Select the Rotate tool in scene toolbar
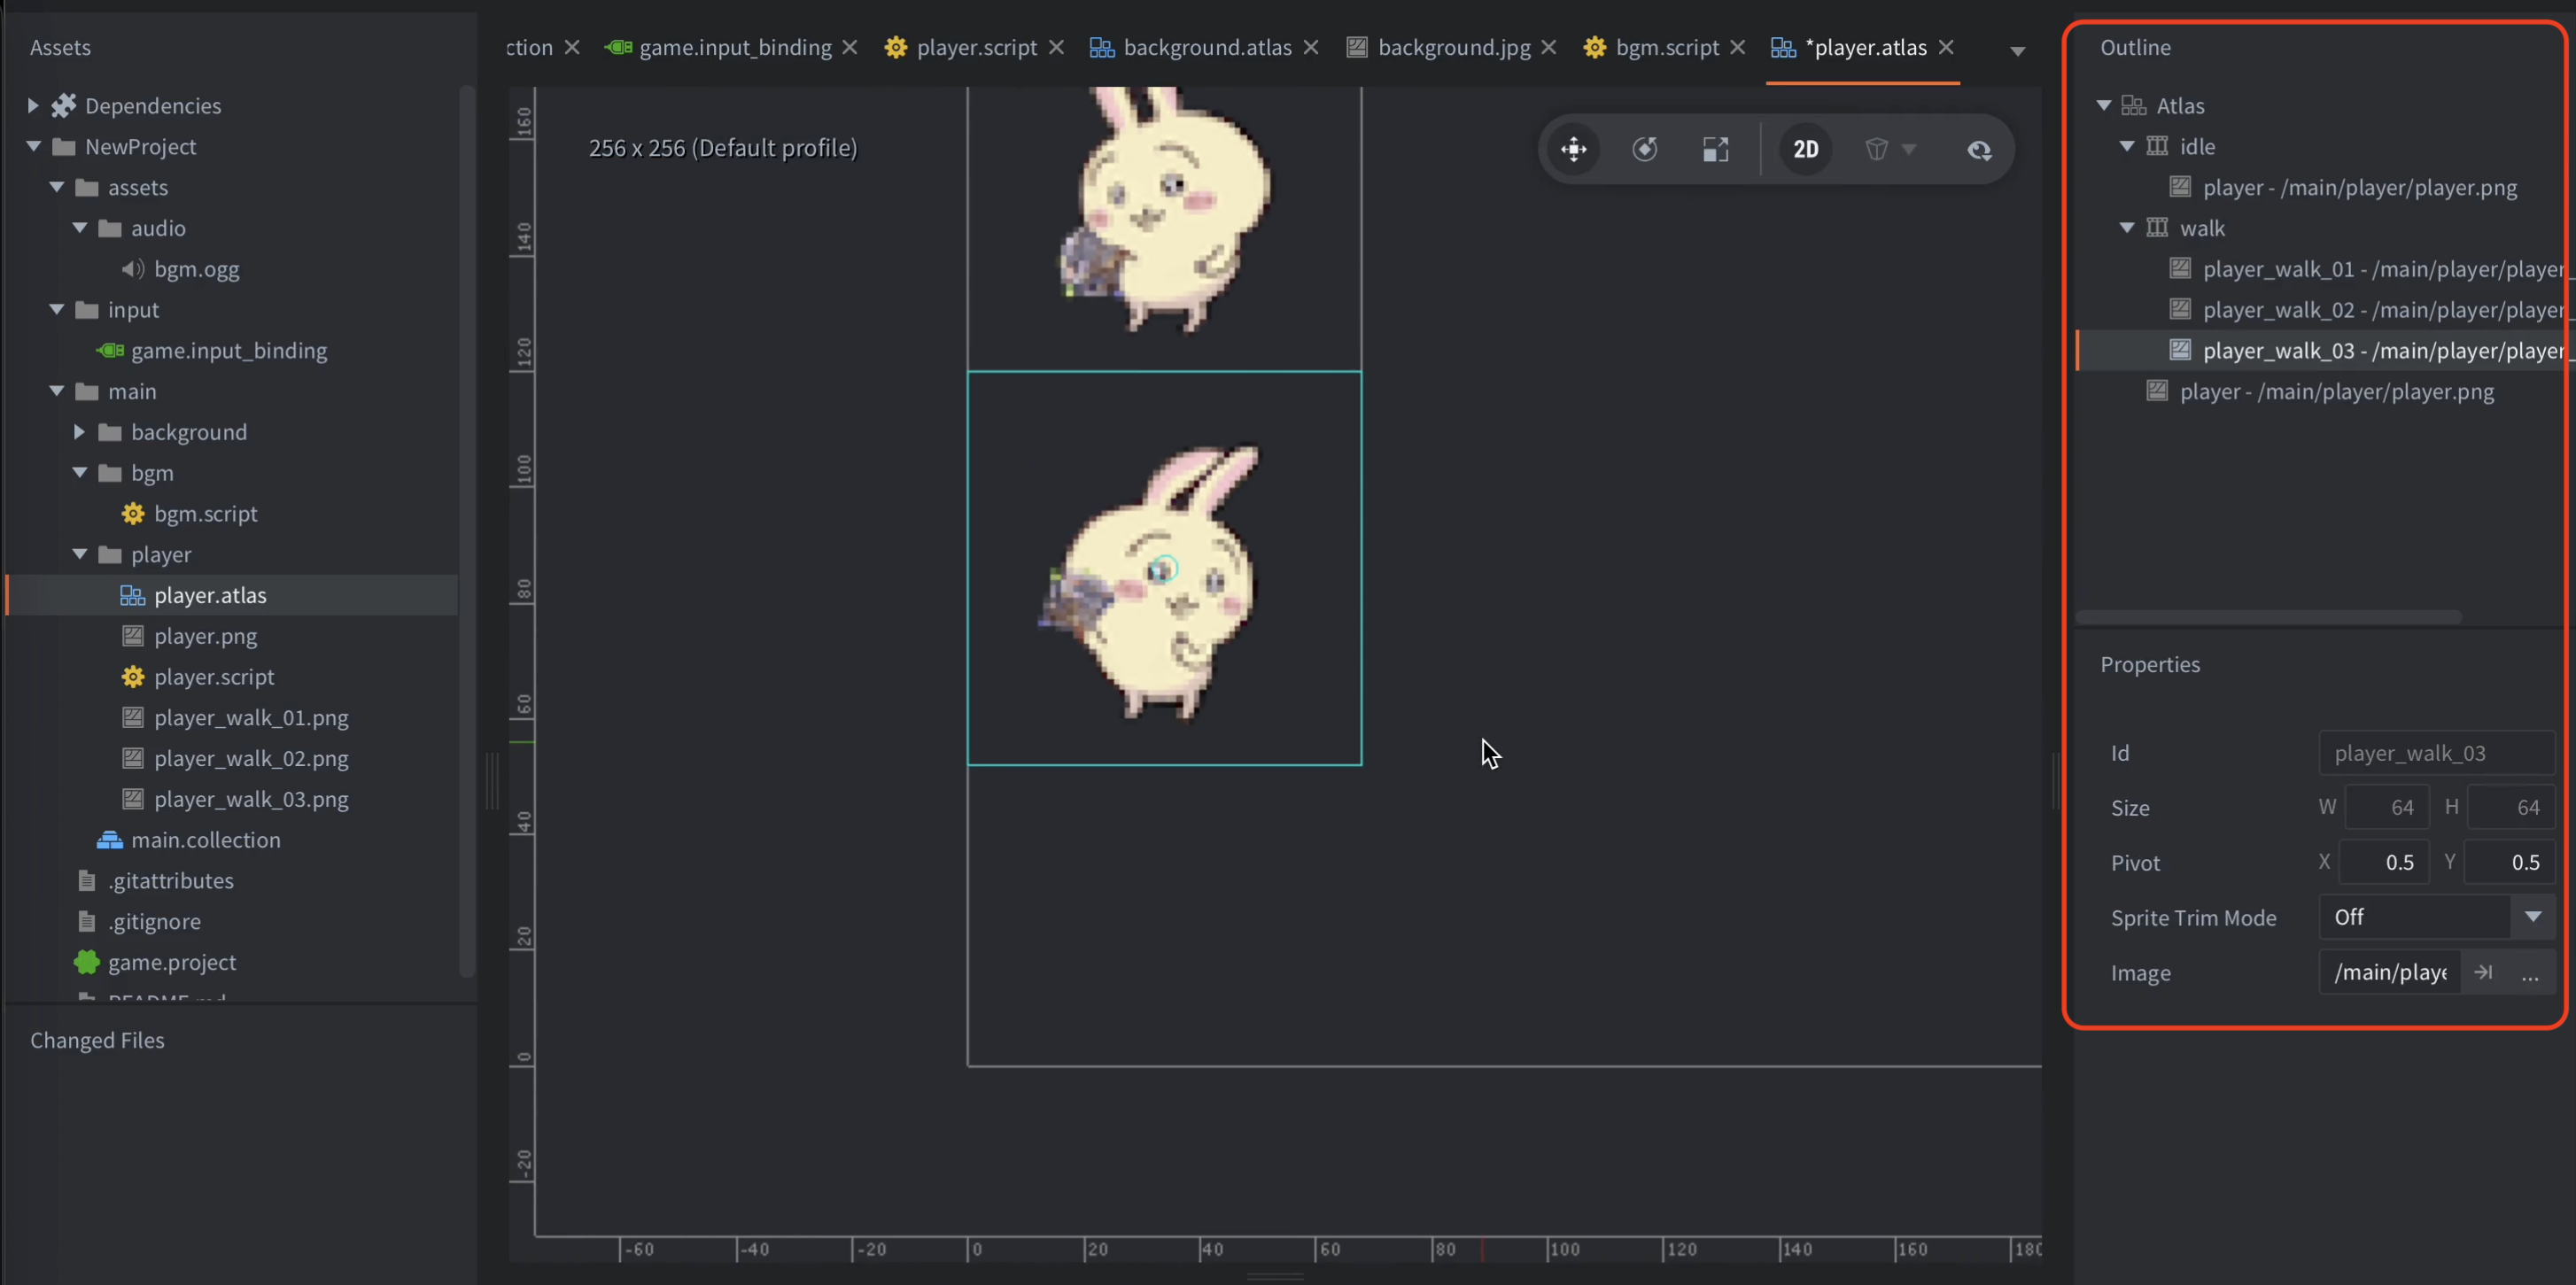Screen dimensions: 2576x1285 [1645, 149]
